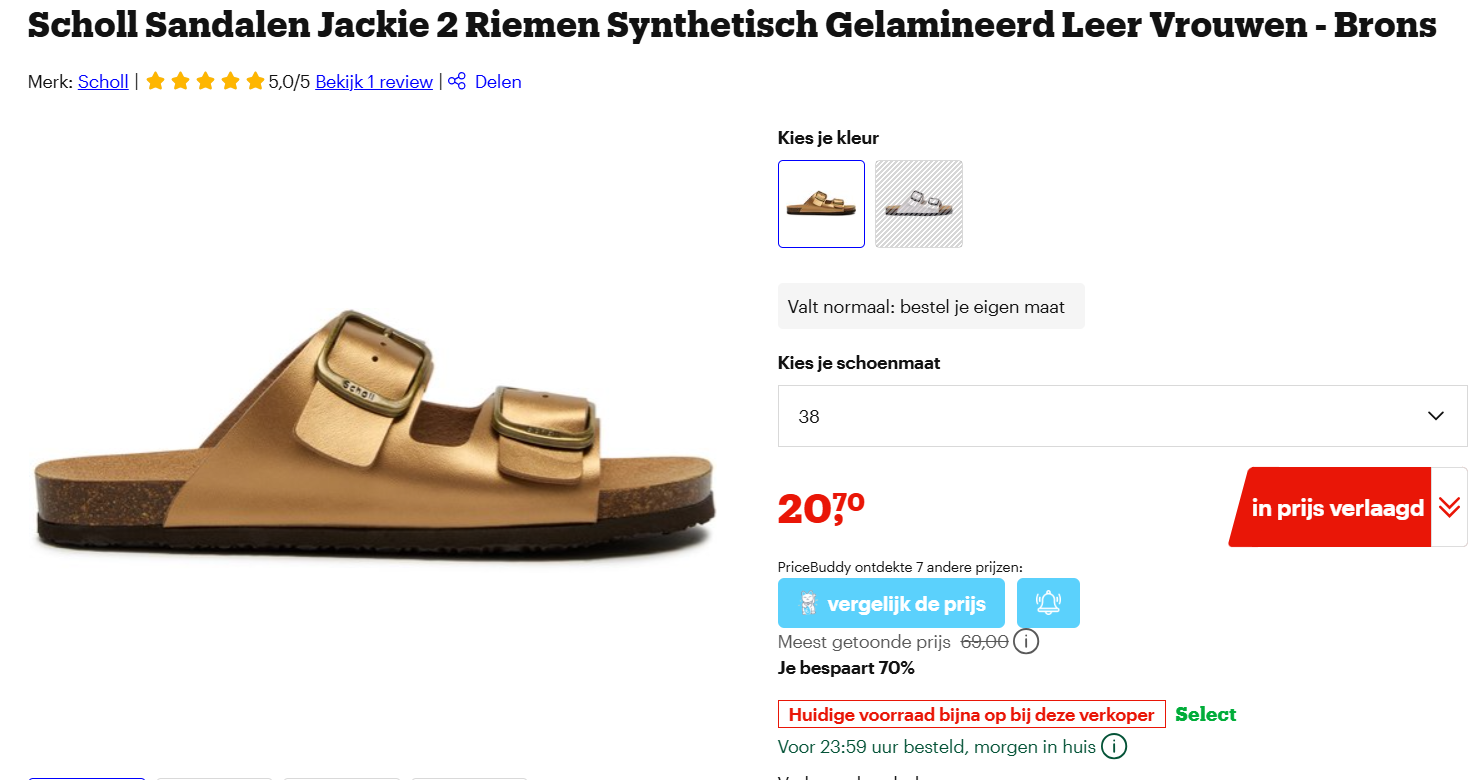Click the info icon next to crossed-out price

pos(1026,641)
